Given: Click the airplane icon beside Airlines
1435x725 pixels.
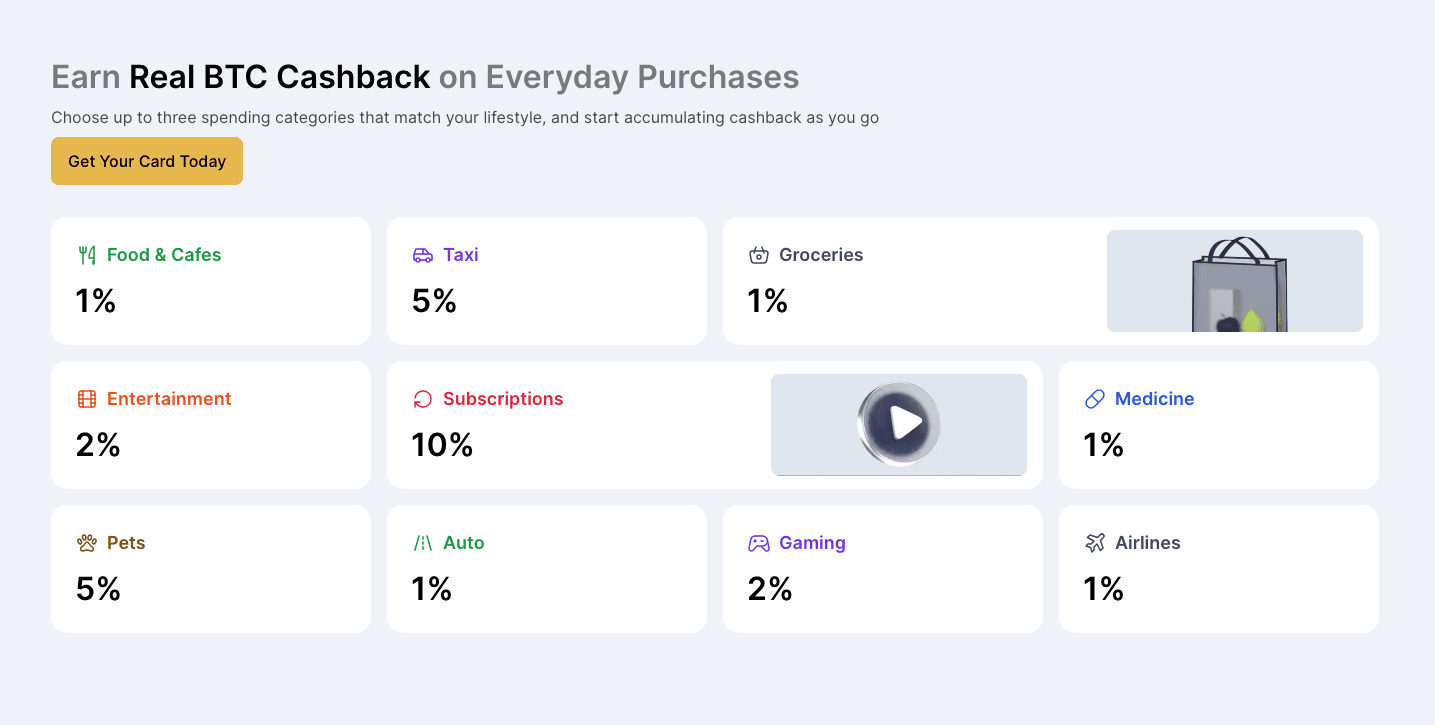Looking at the screenshot, I should (x=1095, y=543).
